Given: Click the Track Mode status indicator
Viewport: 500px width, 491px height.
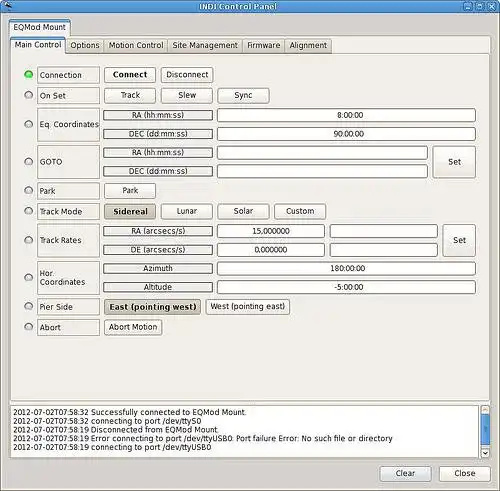Looking at the screenshot, I should tap(29, 211).
